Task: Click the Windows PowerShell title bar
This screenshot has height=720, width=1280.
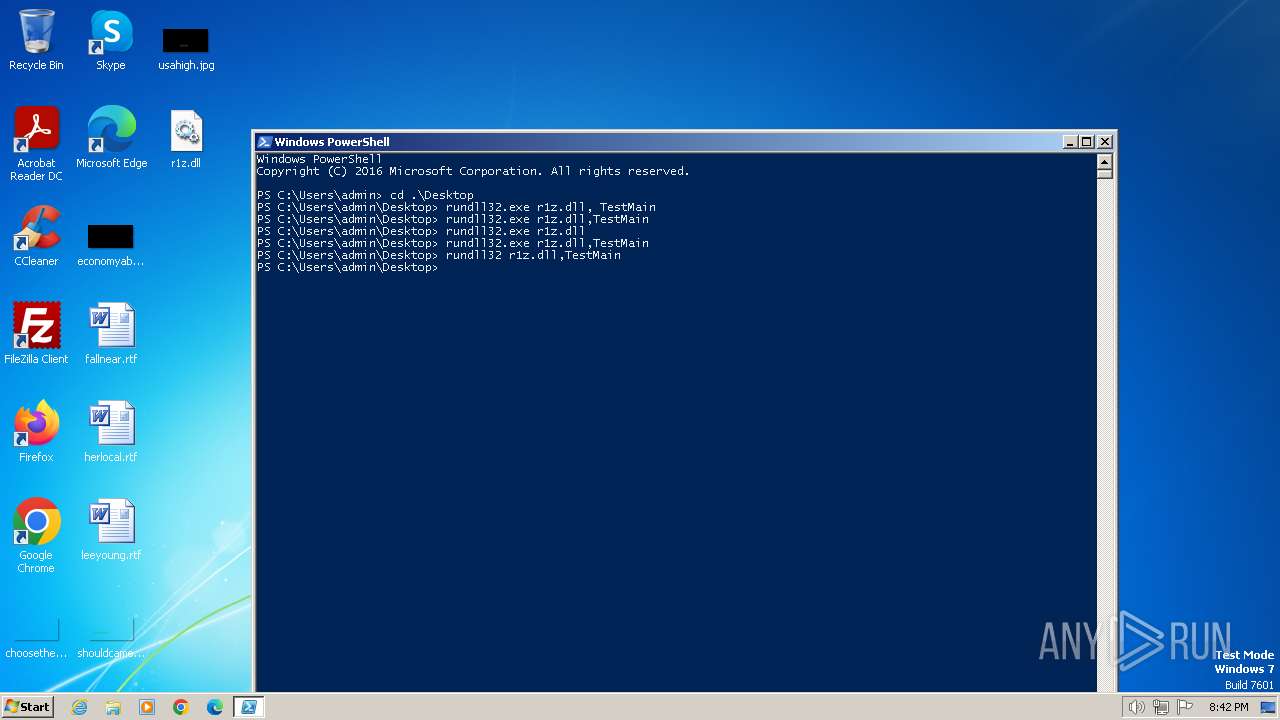Action: click(x=684, y=142)
